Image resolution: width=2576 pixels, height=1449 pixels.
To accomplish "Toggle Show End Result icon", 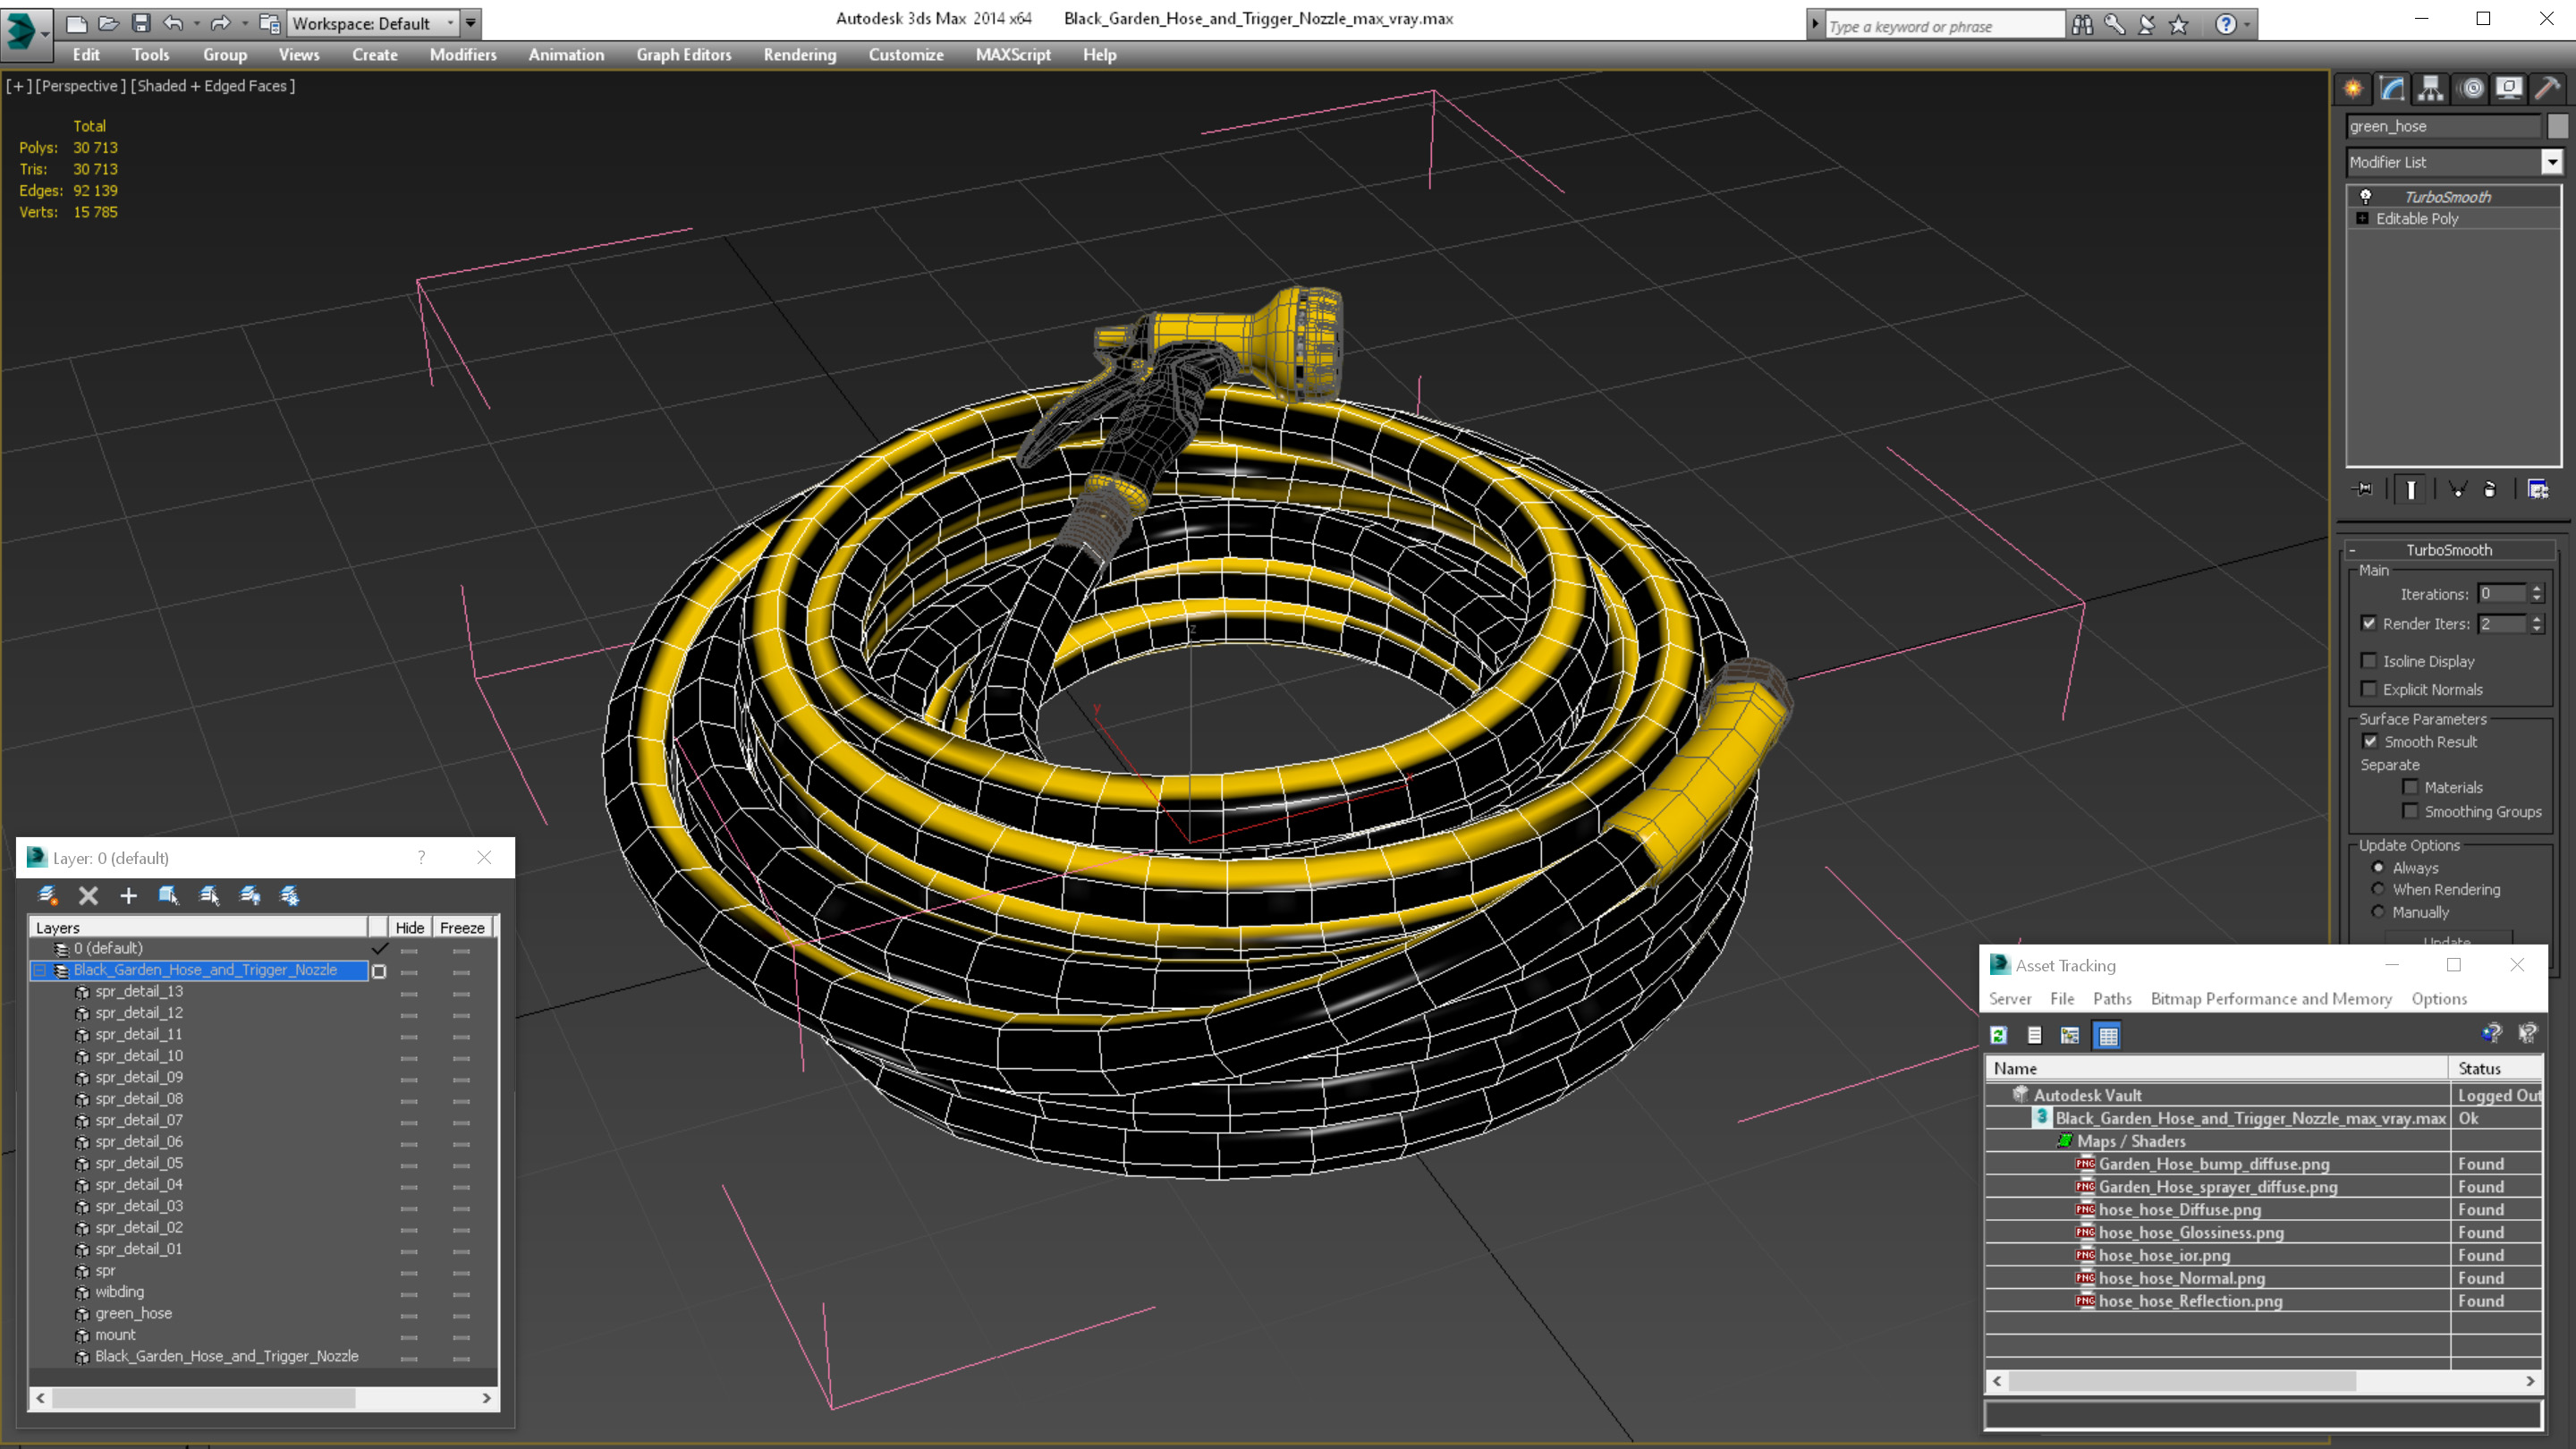I will (2411, 489).
